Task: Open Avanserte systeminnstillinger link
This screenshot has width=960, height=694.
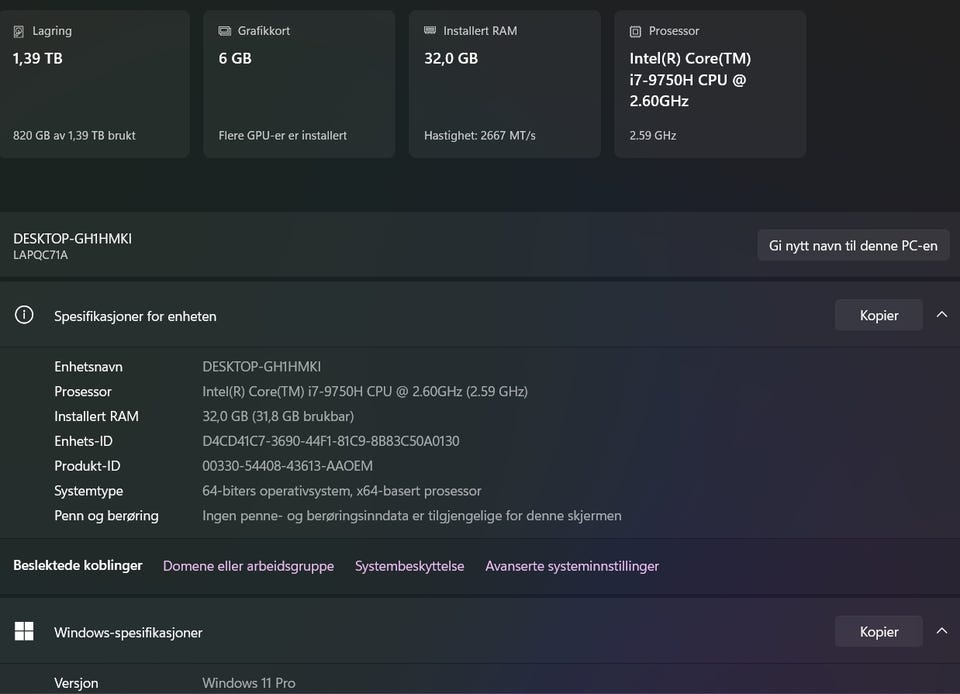Action: pos(572,566)
